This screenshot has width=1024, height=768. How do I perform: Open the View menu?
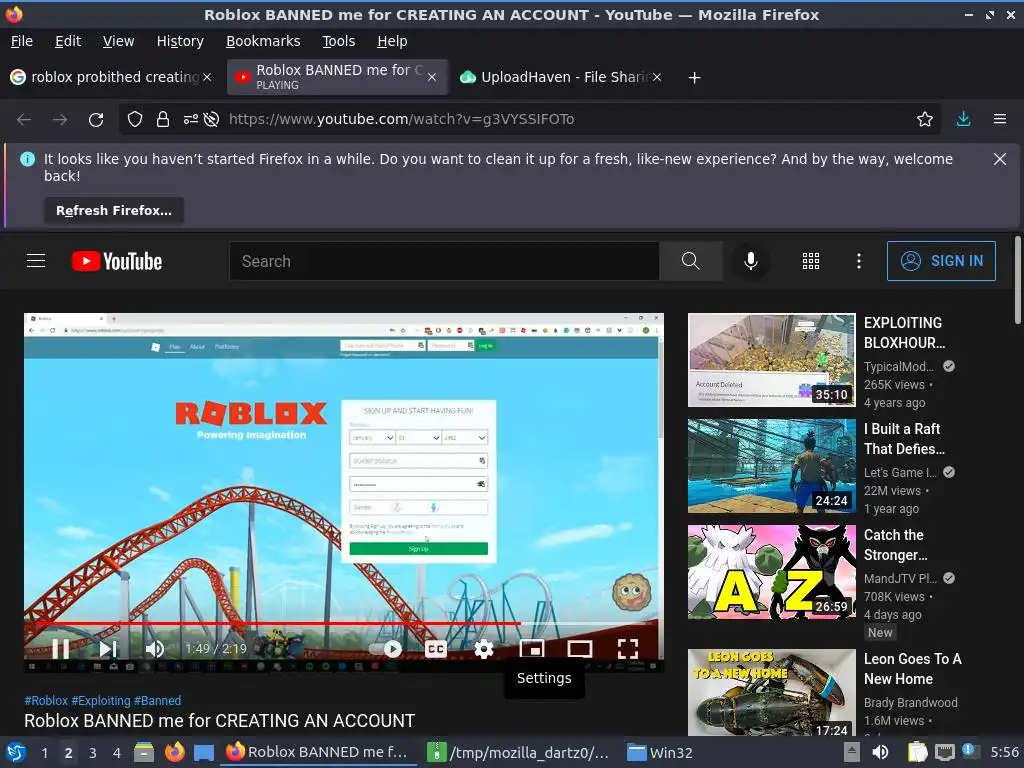click(118, 41)
